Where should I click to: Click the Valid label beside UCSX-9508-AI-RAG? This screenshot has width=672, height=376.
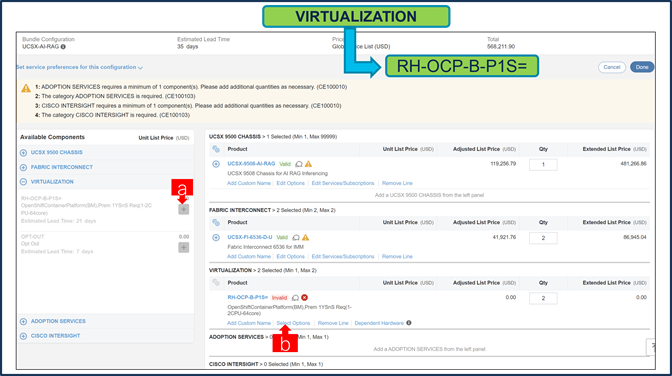coord(285,164)
